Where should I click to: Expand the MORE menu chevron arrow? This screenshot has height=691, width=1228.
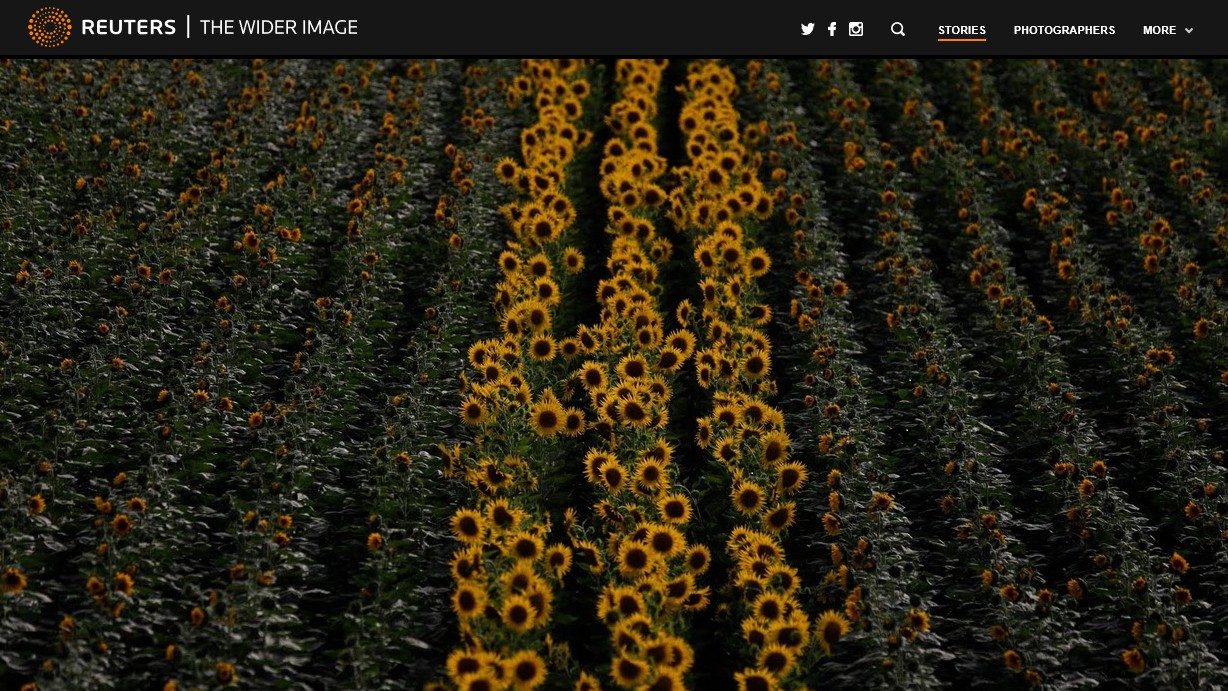coord(1189,31)
